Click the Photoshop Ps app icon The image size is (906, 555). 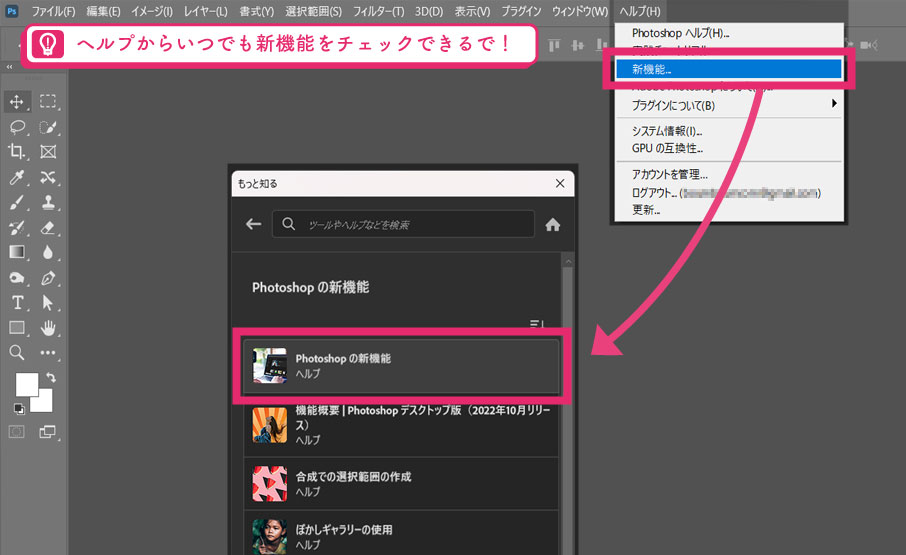pos(12,11)
